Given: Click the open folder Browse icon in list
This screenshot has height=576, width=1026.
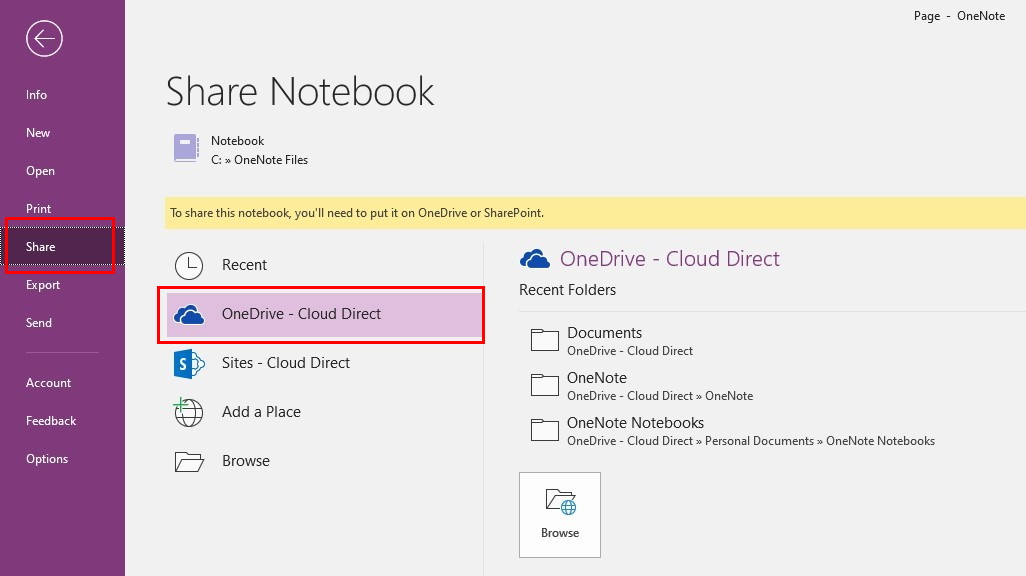Looking at the screenshot, I should click(189, 461).
